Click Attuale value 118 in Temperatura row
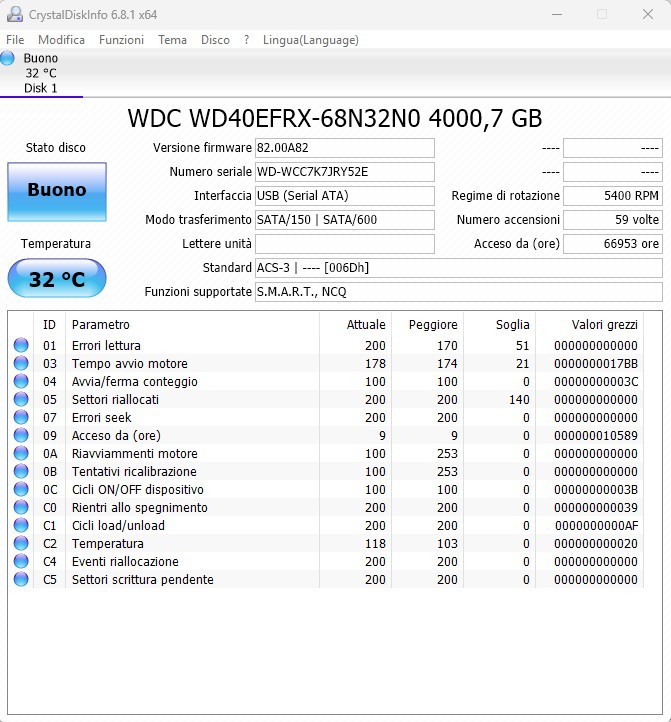The width and height of the screenshot is (671, 722). pos(375,543)
